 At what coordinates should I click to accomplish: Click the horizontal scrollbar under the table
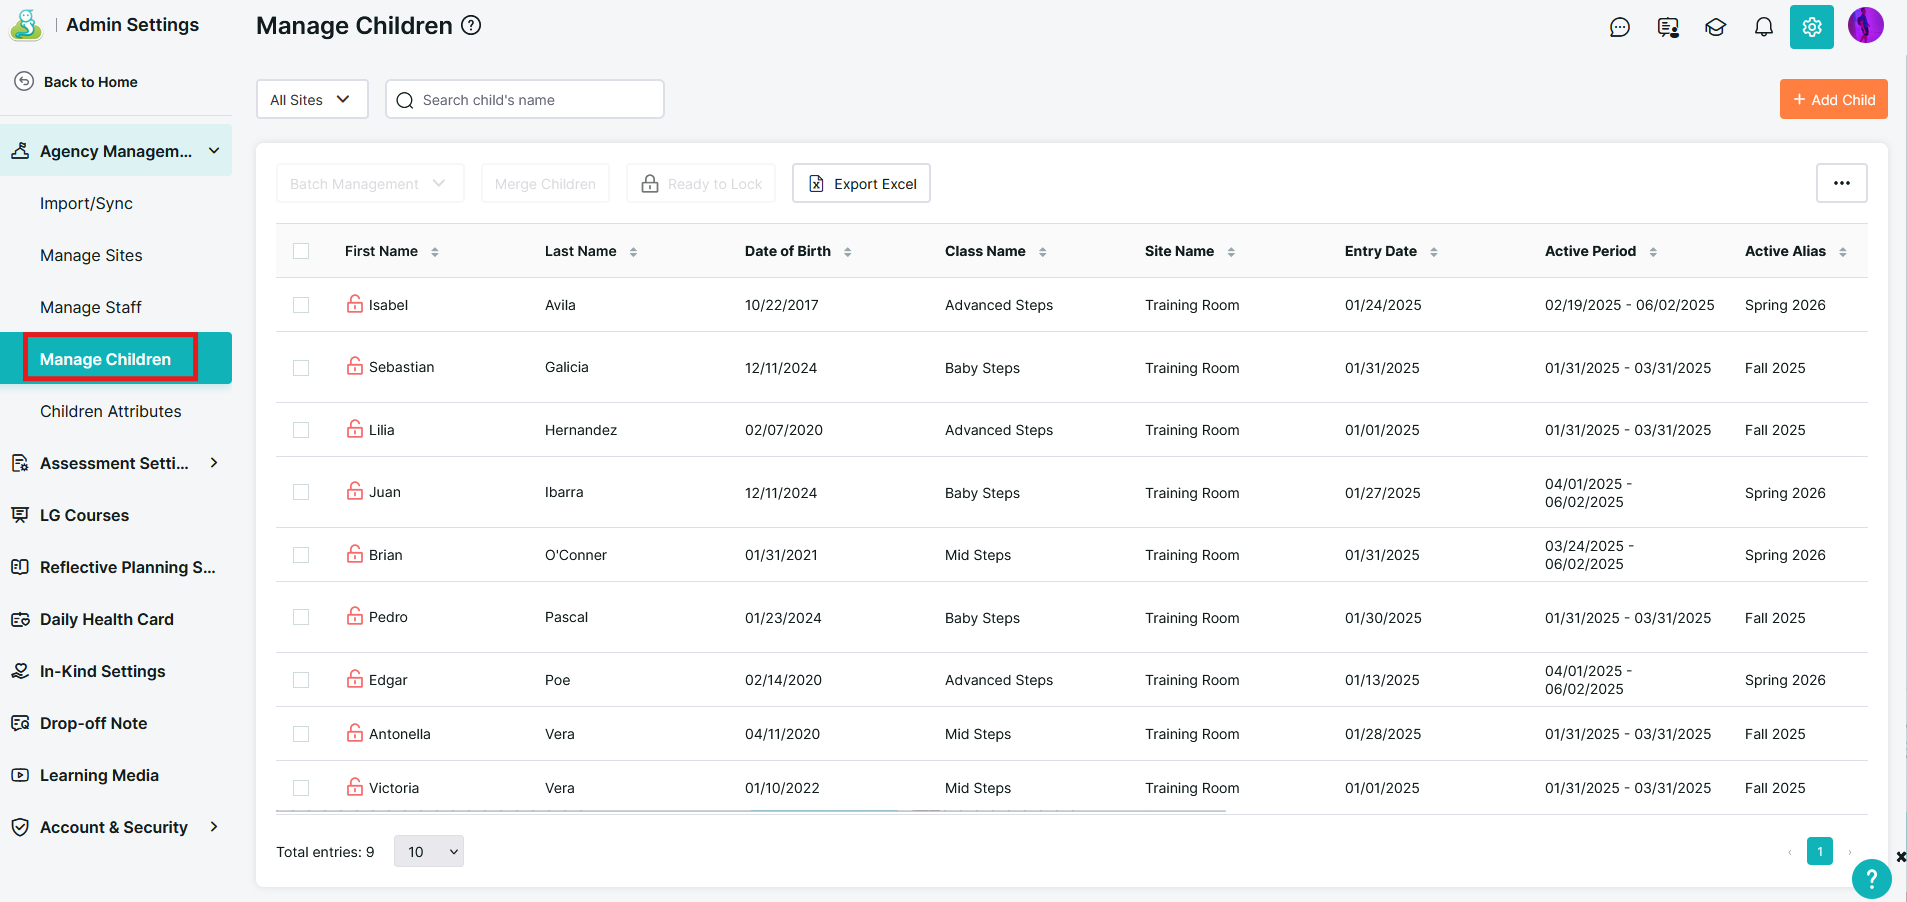tap(751, 811)
